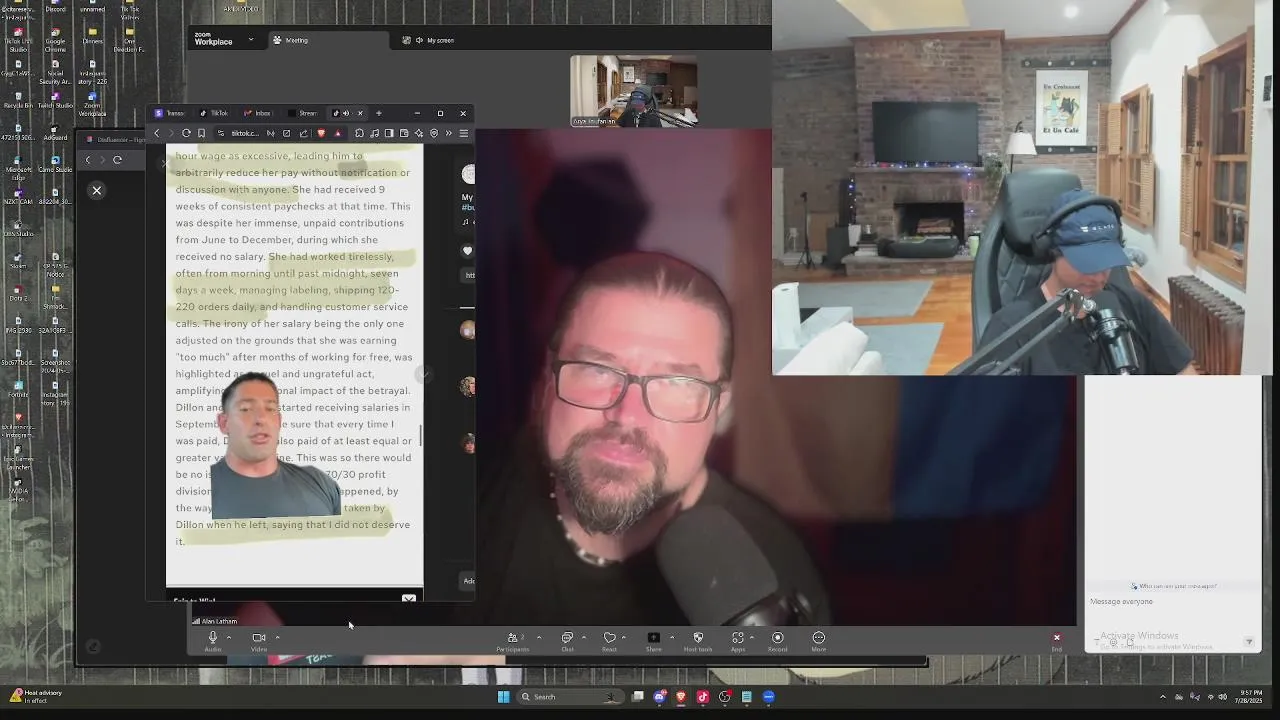Open the OBS Studio desktop shortcut
Viewport: 1280px width, 720px height.
[18, 227]
